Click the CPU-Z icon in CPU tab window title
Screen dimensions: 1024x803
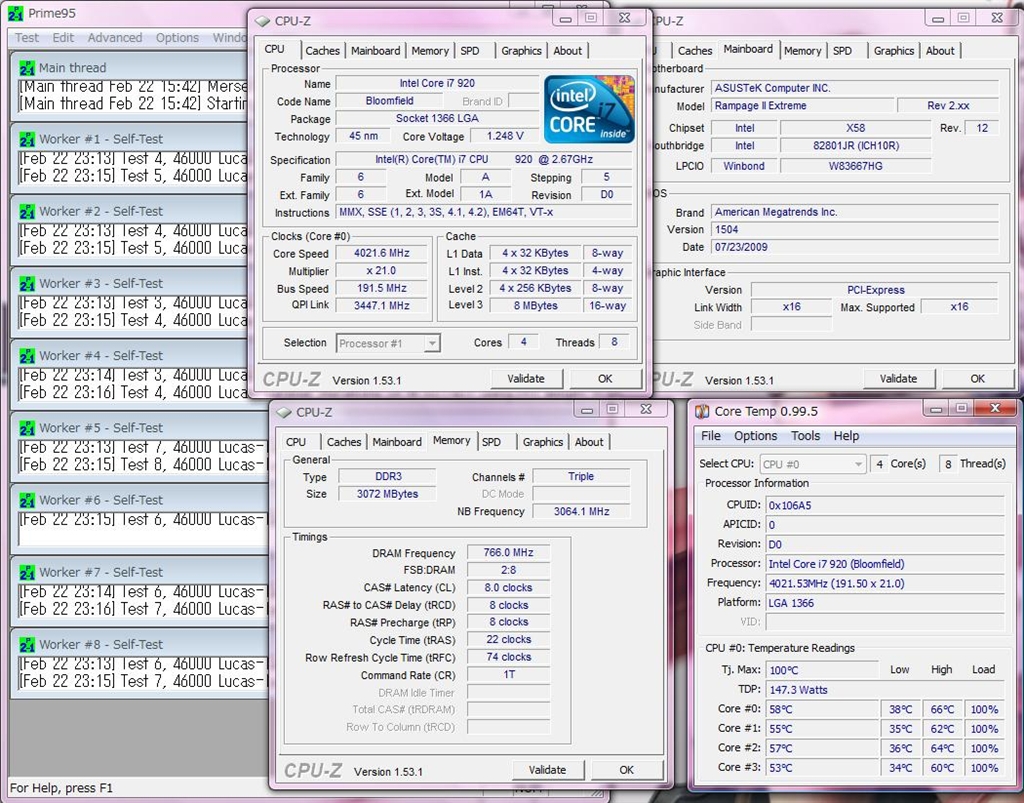point(263,21)
